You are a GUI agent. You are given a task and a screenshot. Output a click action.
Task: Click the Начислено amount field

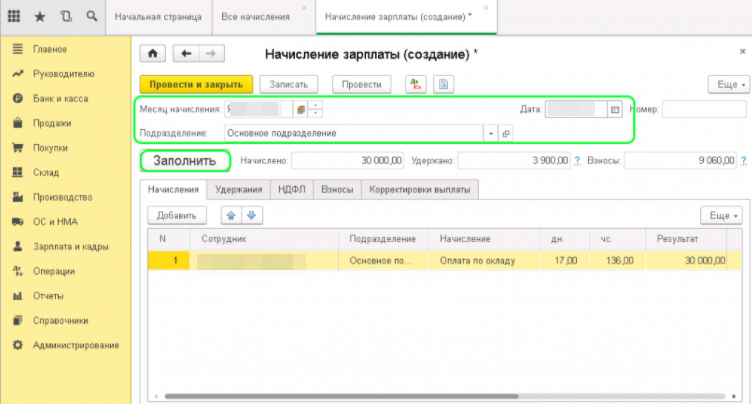(x=348, y=161)
